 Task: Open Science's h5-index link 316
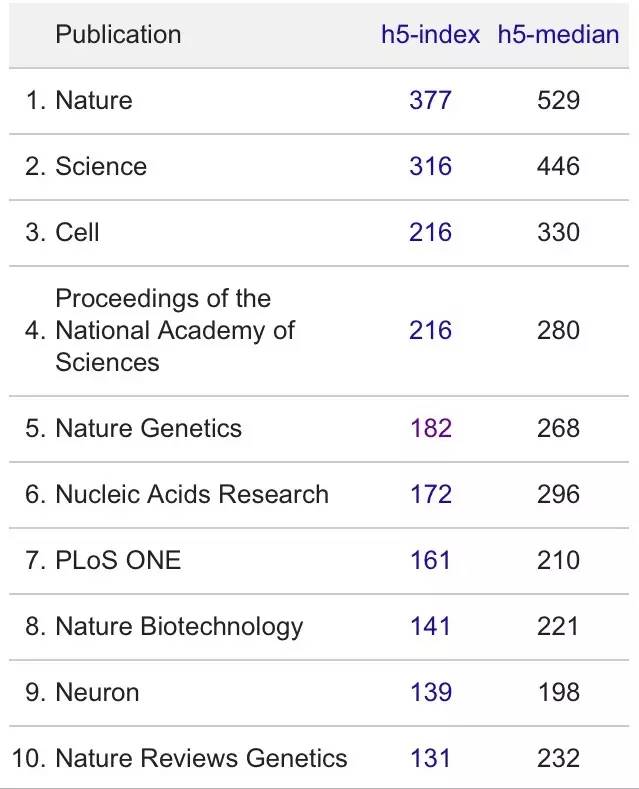tap(430, 166)
